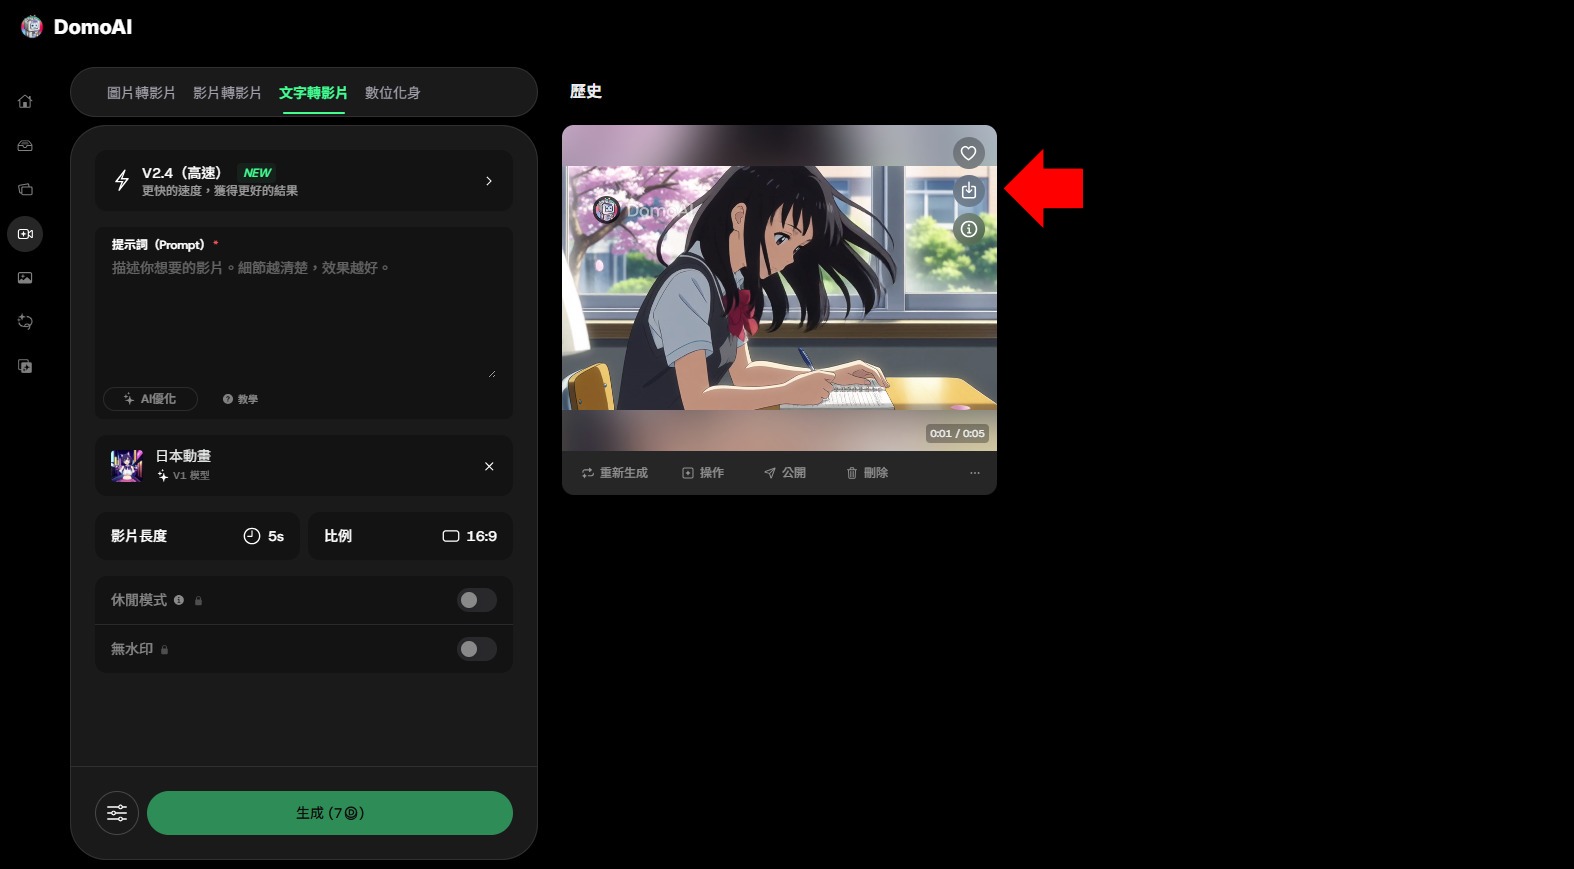Toggle the 無水印 switch
Screen dimensions: 1574x869
(476, 649)
